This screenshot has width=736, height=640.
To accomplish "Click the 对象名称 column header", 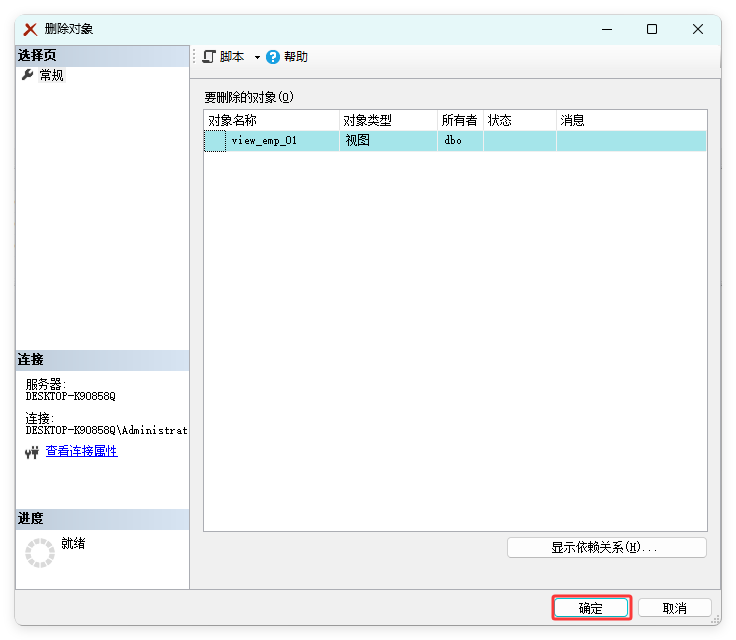I will click(271, 121).
